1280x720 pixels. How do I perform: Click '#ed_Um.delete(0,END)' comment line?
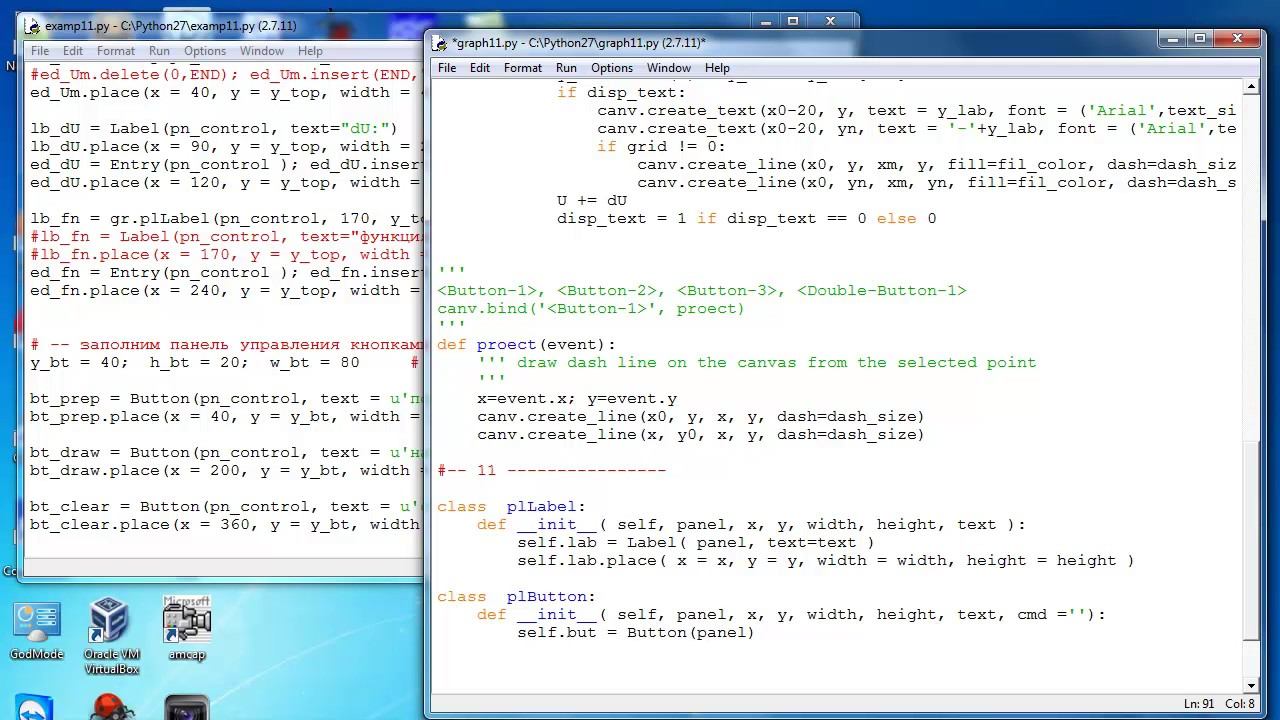(226, 75)
